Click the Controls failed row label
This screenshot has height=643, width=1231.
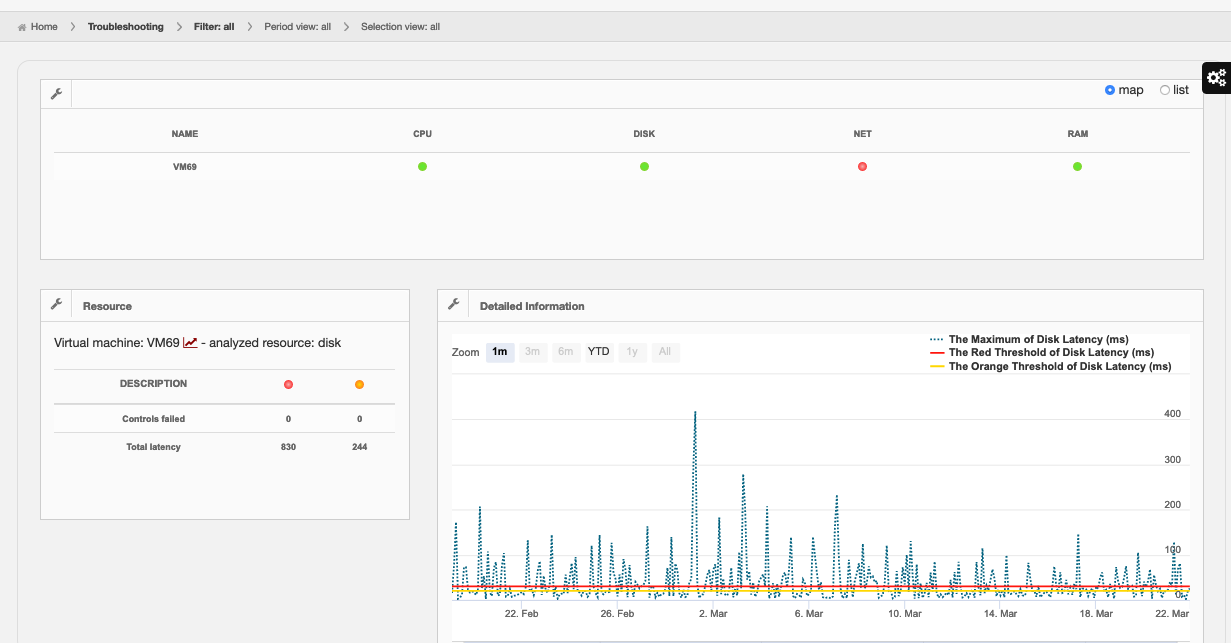tap(153, 419)
